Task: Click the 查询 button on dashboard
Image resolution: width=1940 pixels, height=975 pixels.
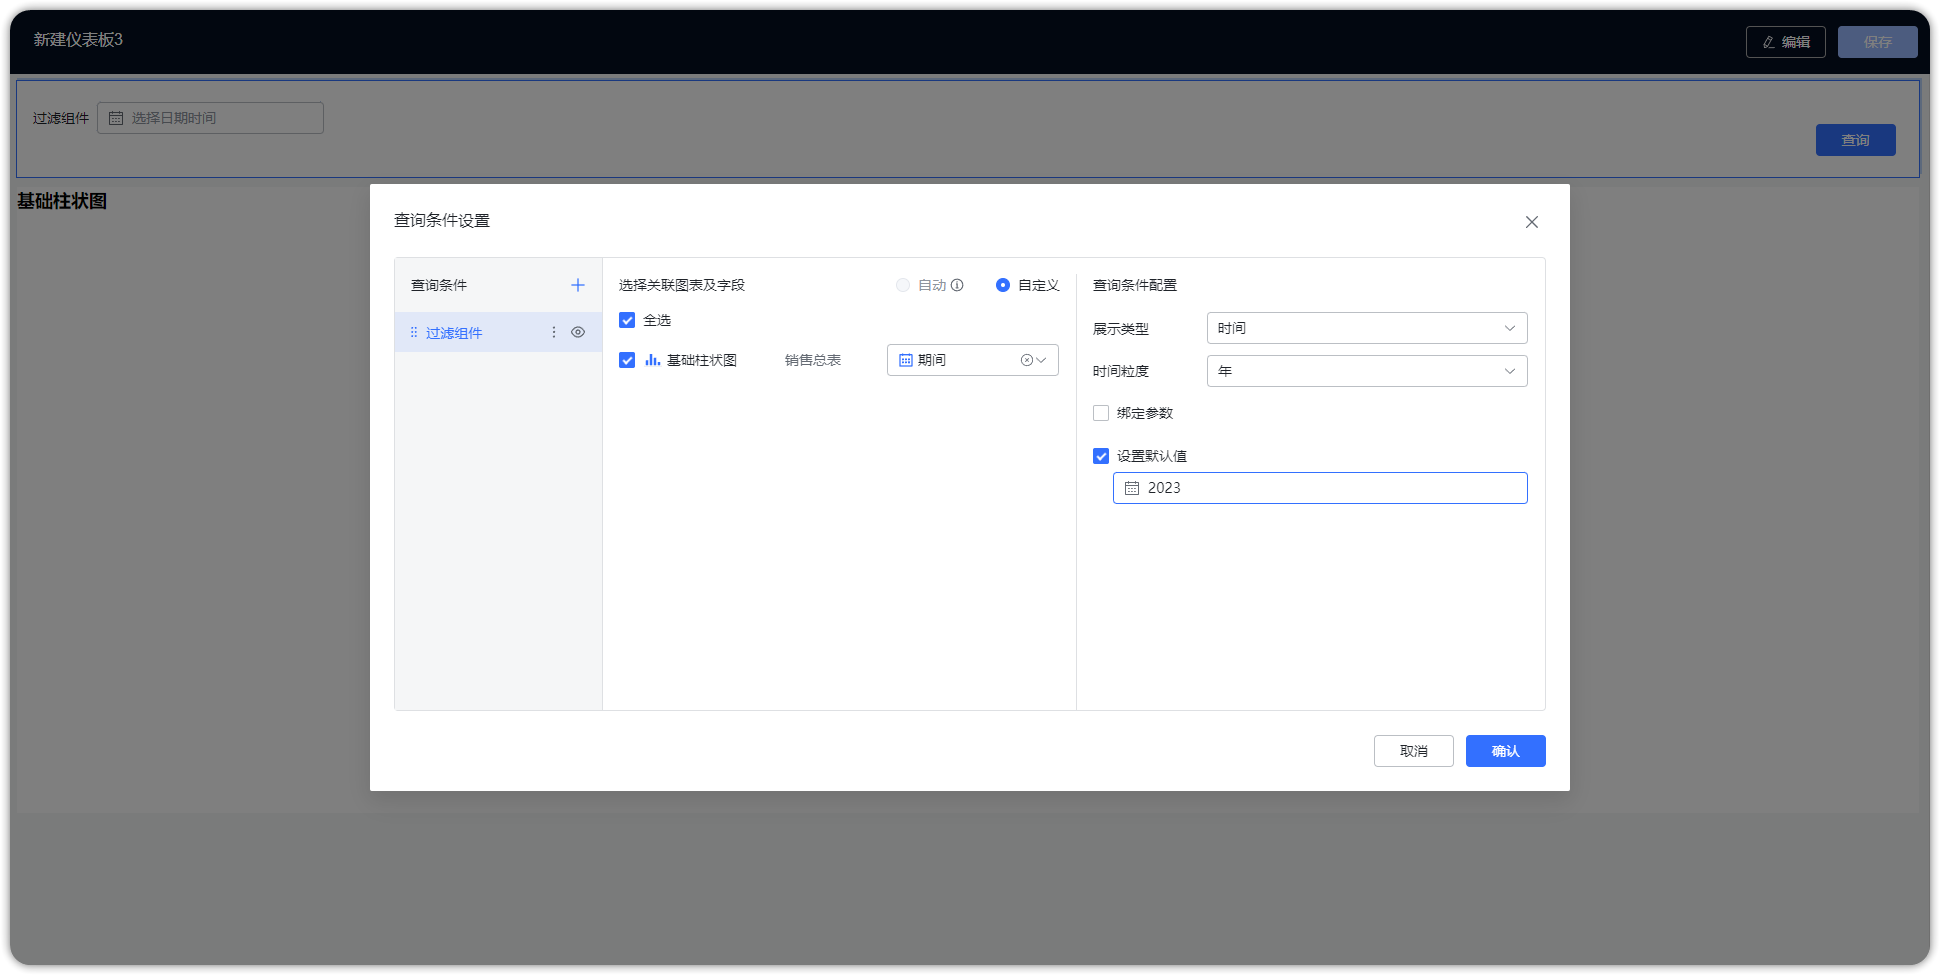Action: 1855,140
